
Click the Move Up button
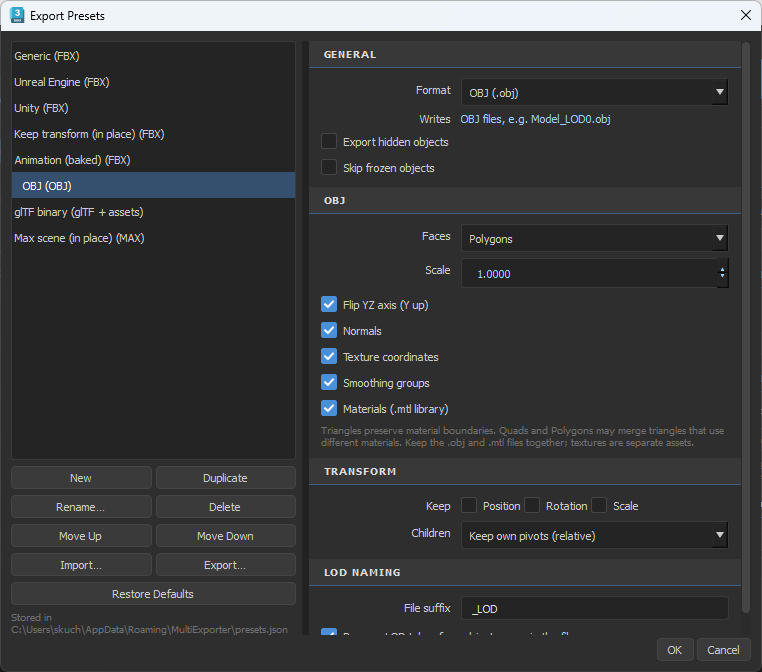tap(81, 535)
